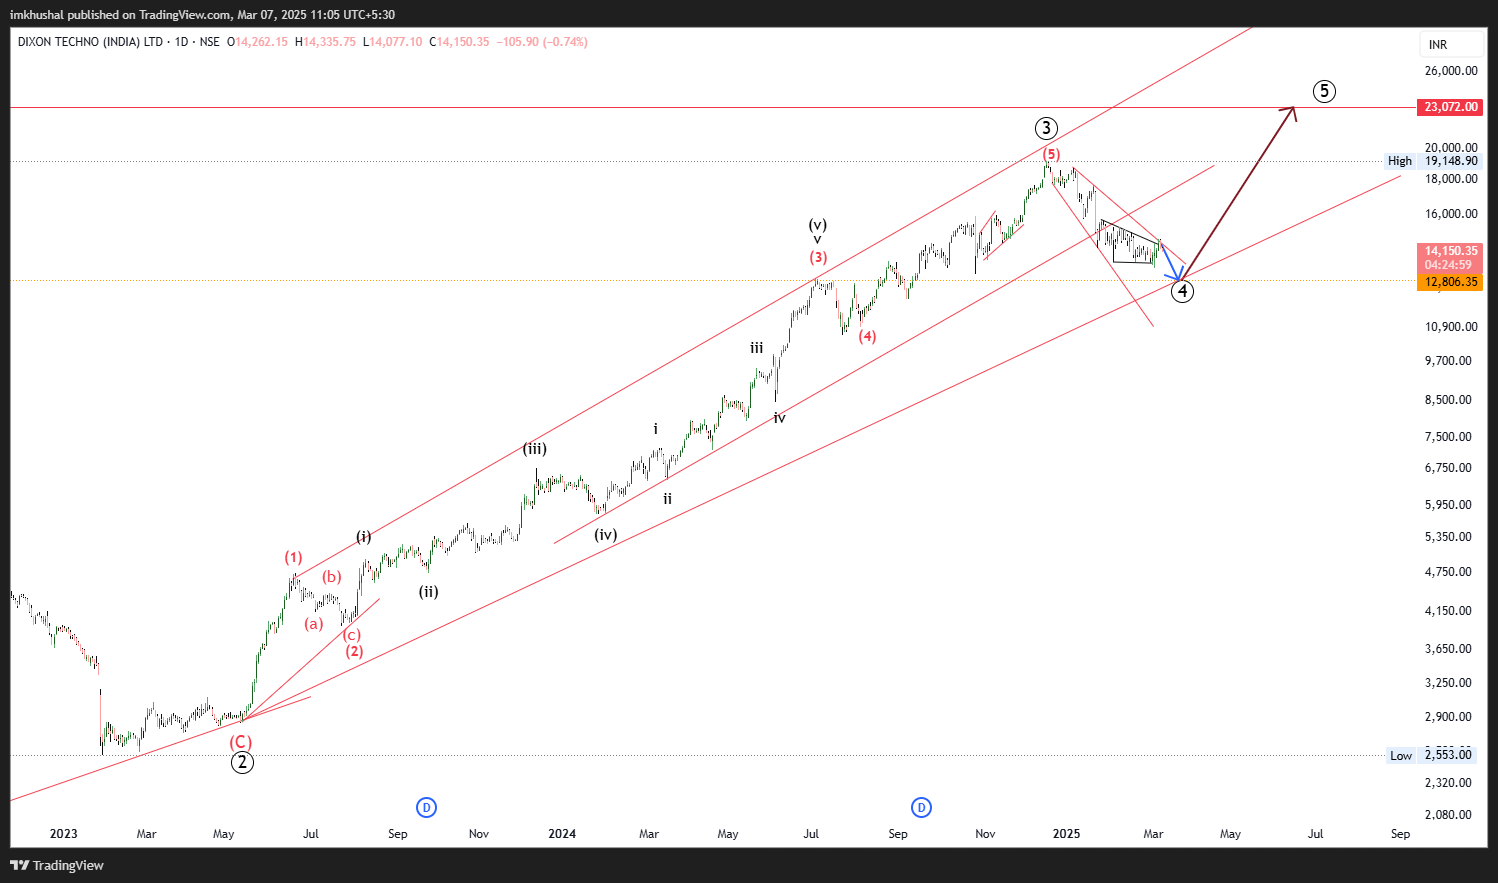The height and width of the screenshot is (883, 1498).
Task: Click the 1D interval label in header
Action: pos(181,42)
